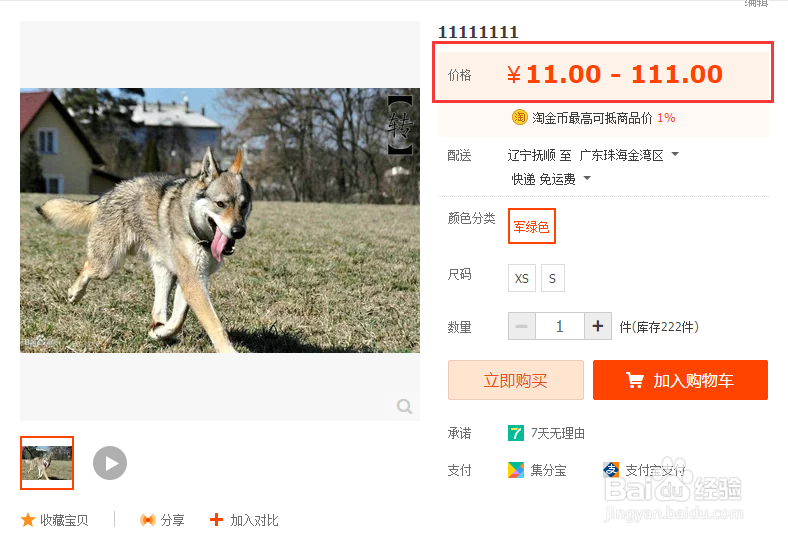This screenshot has height=541, width=788.
Task: Choose size XS
Action: [x=522, y=278]
